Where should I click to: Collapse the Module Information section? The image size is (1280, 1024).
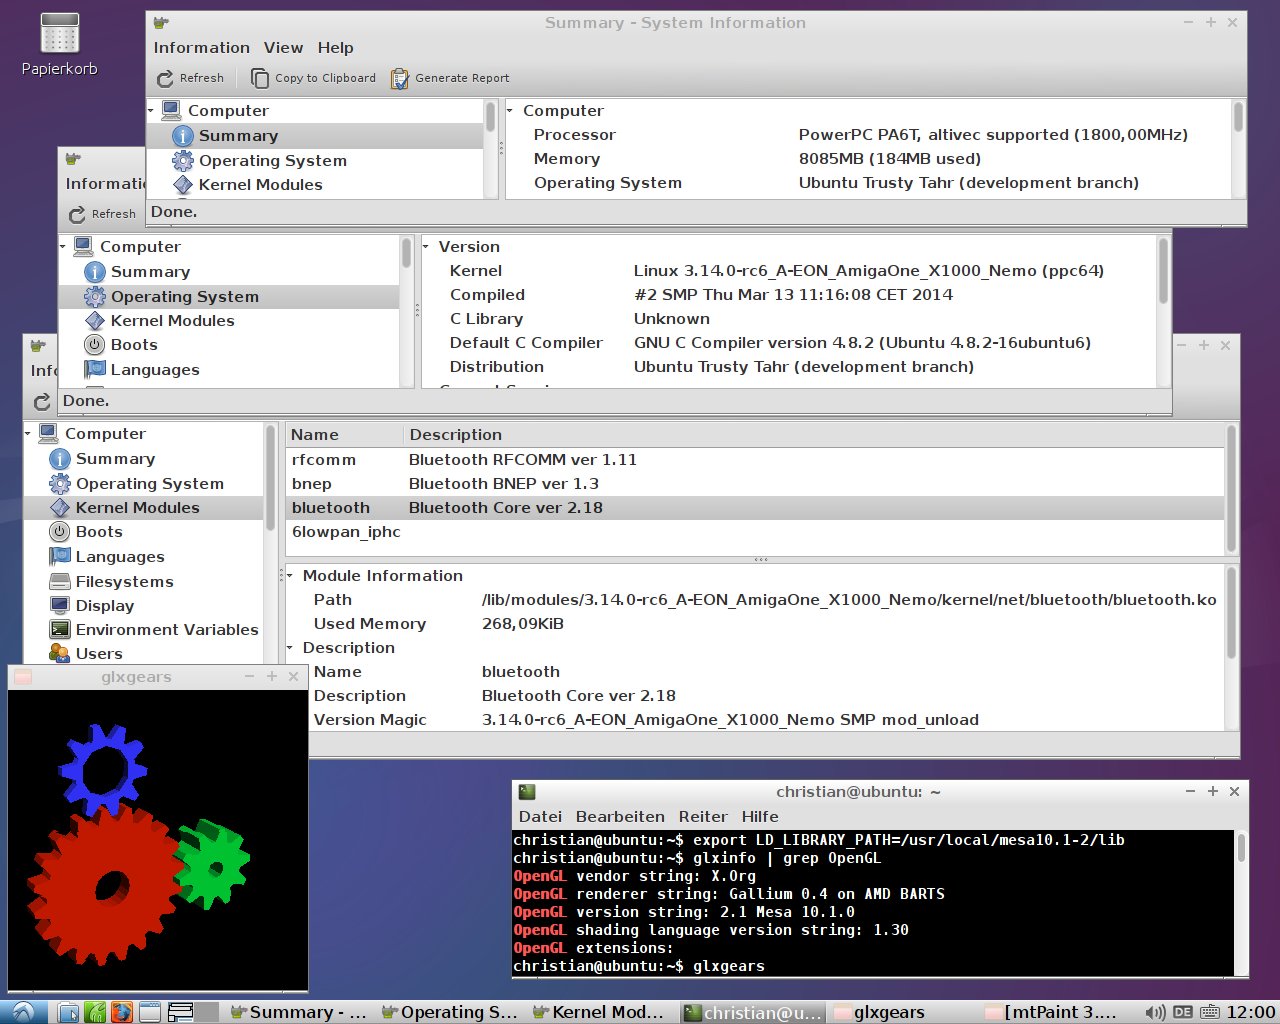point(290,576)
